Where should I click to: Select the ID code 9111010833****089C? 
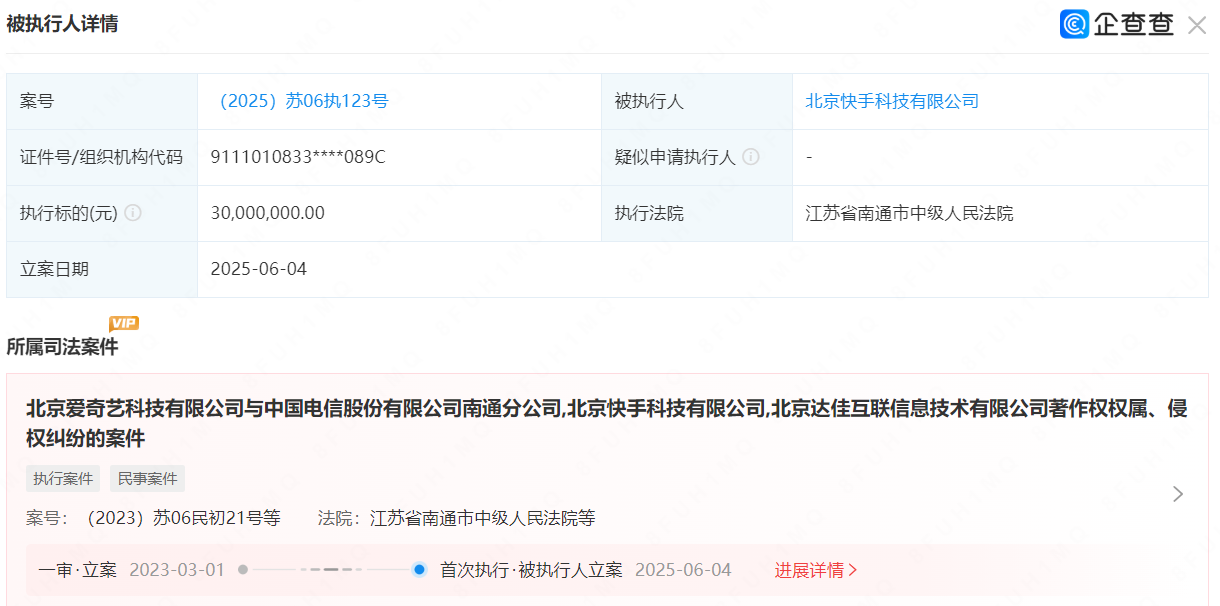pos(298,157)
